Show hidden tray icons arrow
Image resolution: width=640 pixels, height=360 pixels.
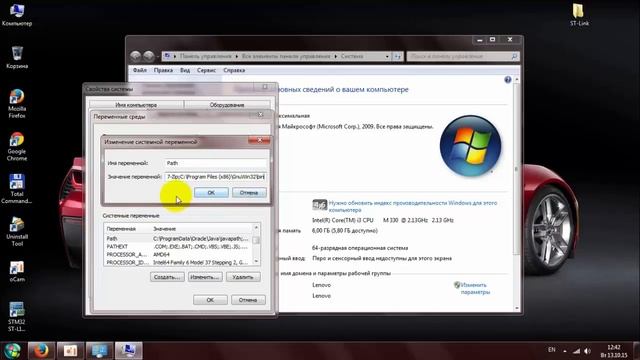(565, 351)
